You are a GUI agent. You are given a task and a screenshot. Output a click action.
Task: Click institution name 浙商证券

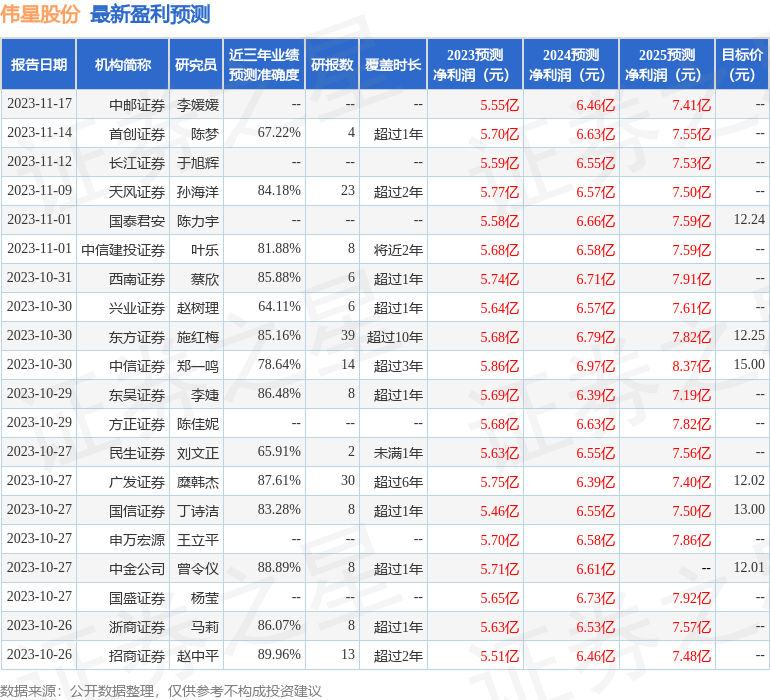pos(137,627)
